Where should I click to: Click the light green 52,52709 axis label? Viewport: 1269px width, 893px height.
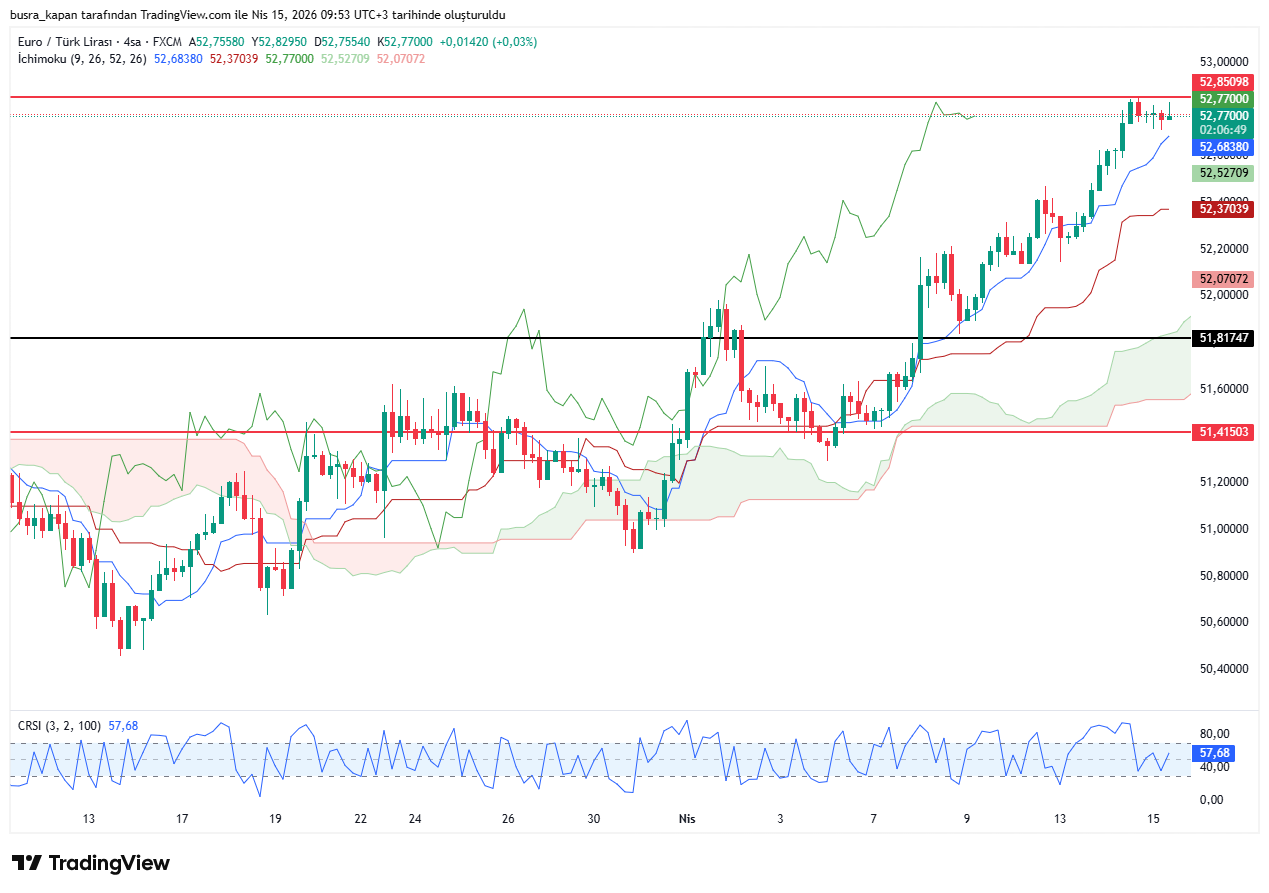[1223, 173]
